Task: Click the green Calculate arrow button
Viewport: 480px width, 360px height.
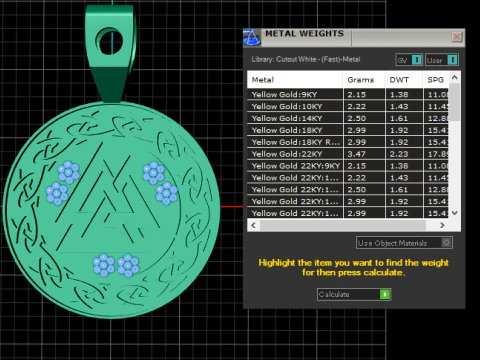Action: tap(385, 294)
